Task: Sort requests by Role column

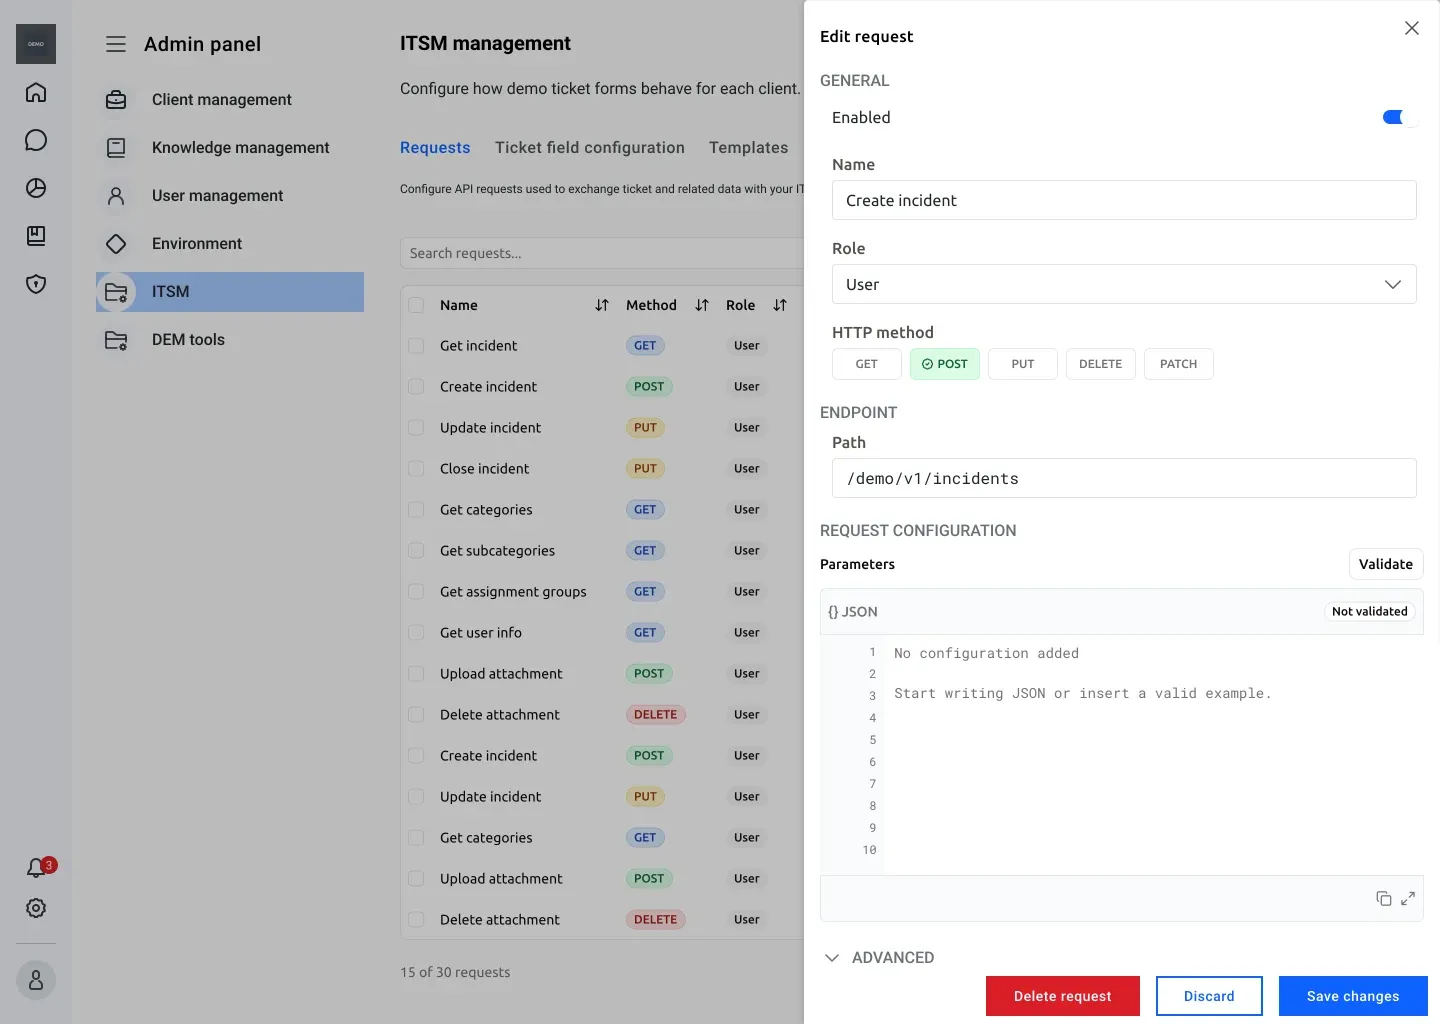Action: click(x=780, y=305)
